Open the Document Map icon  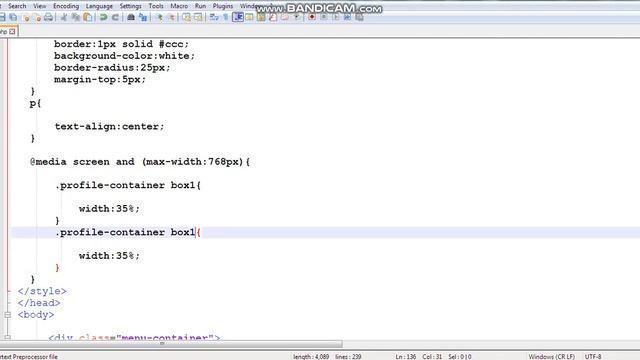point(261,17)
